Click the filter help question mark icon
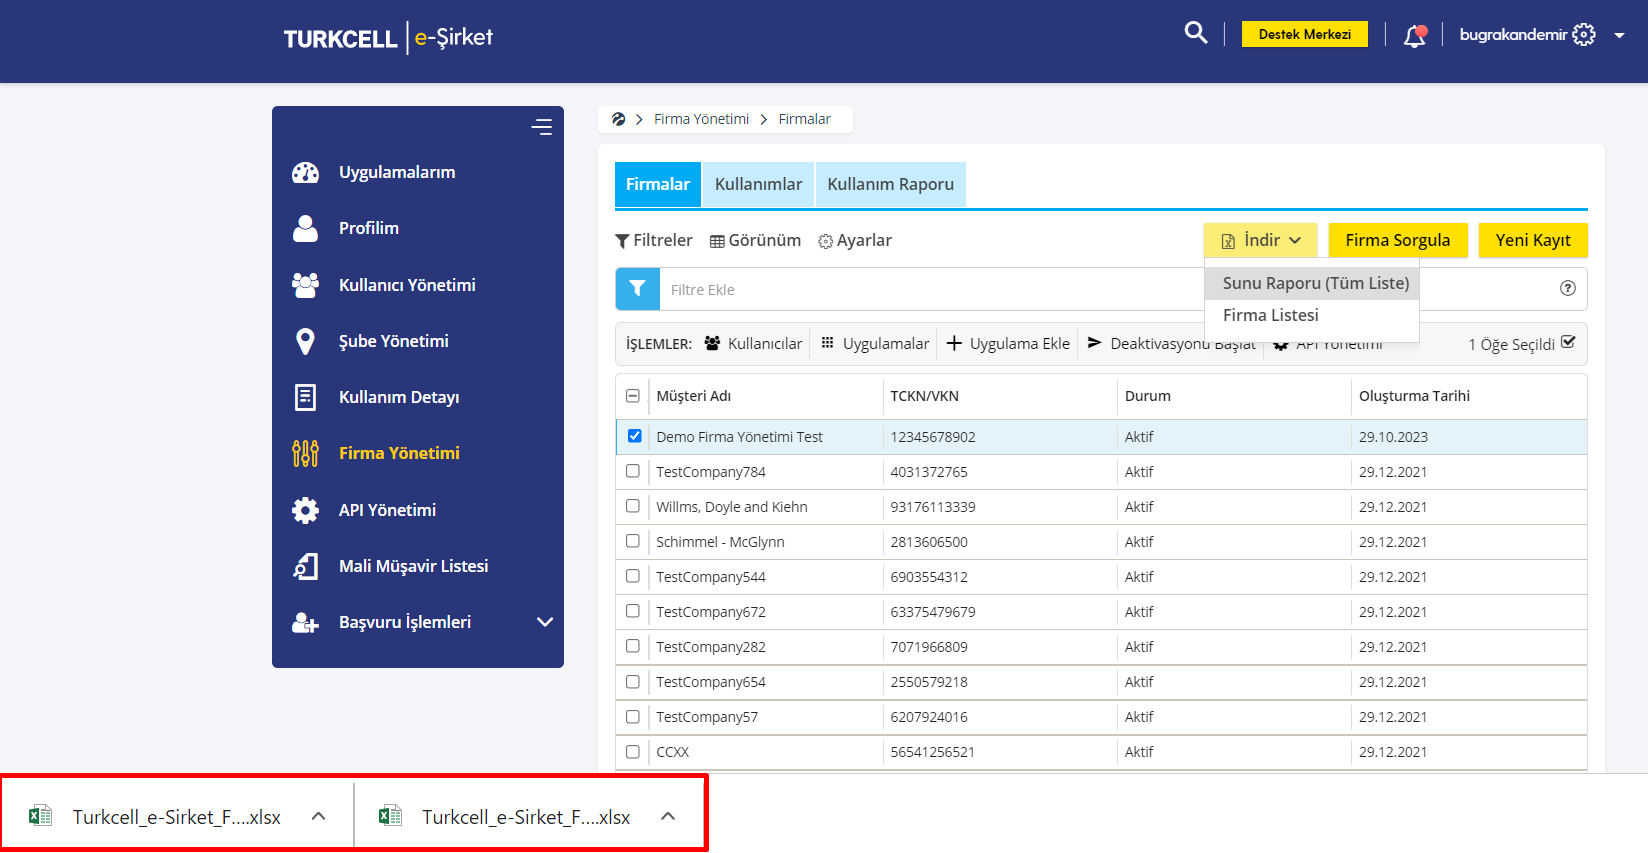Viewport: 1648px width, 853px height. [1567, 288]
